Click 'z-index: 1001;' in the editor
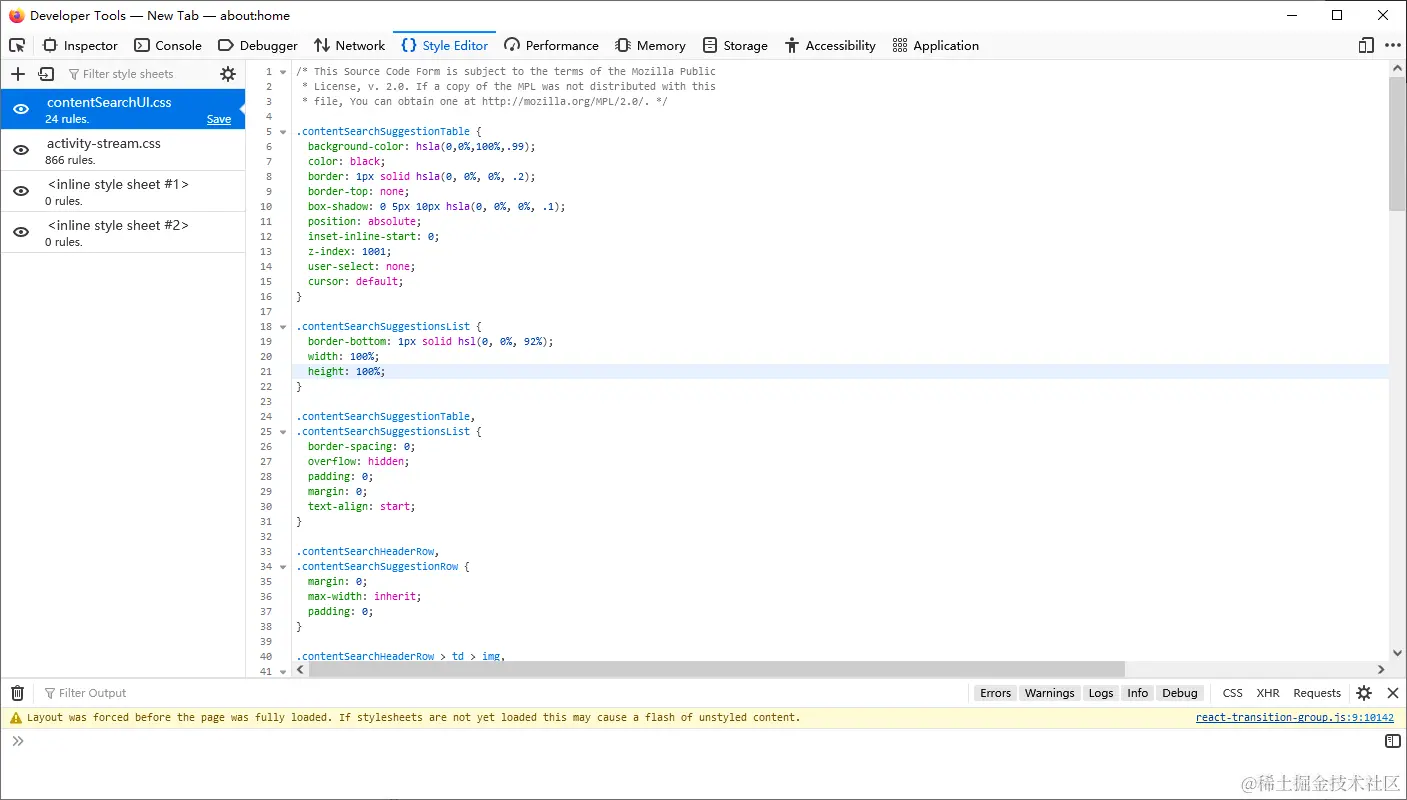1407x800 pixels. [x=352, y=252]
